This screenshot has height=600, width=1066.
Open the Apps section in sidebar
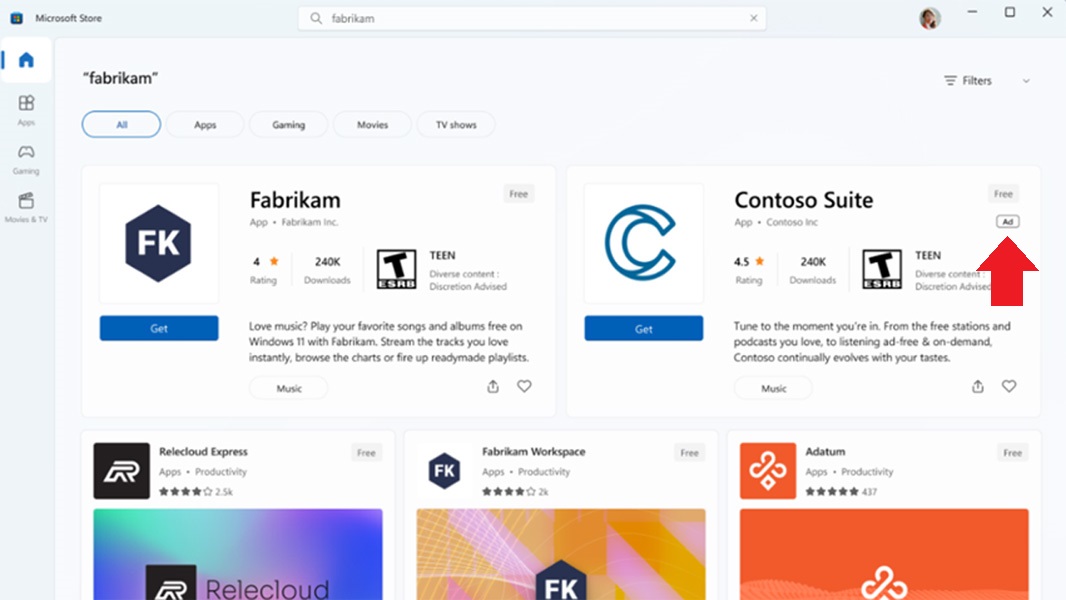pos(26,110)
